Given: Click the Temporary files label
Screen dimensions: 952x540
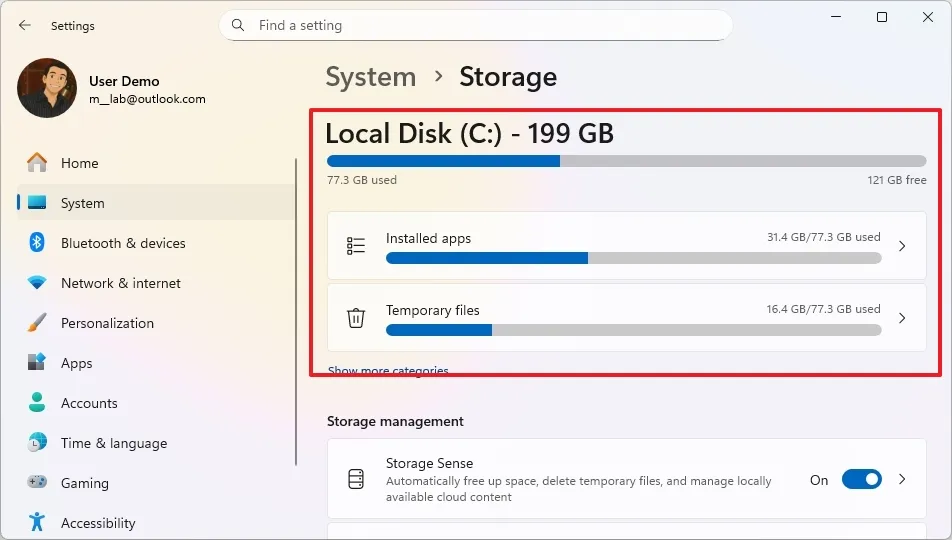Looking at the screenshot, I should point(433,310).
